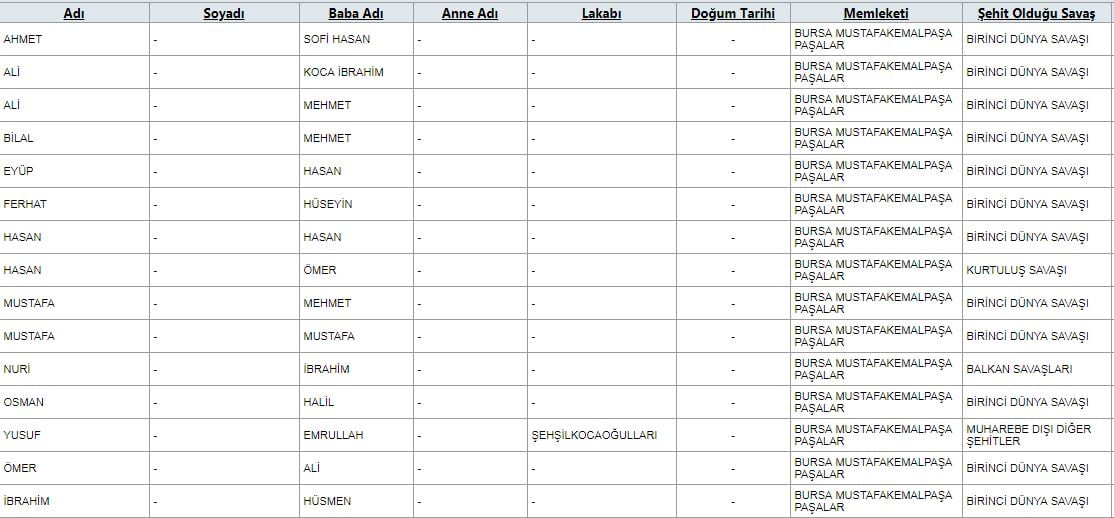This screenshot has width=1114, height=518.
Task: Click the Doğum Tarihi header link
Action: pyautogui.click(x=732, y=13)
